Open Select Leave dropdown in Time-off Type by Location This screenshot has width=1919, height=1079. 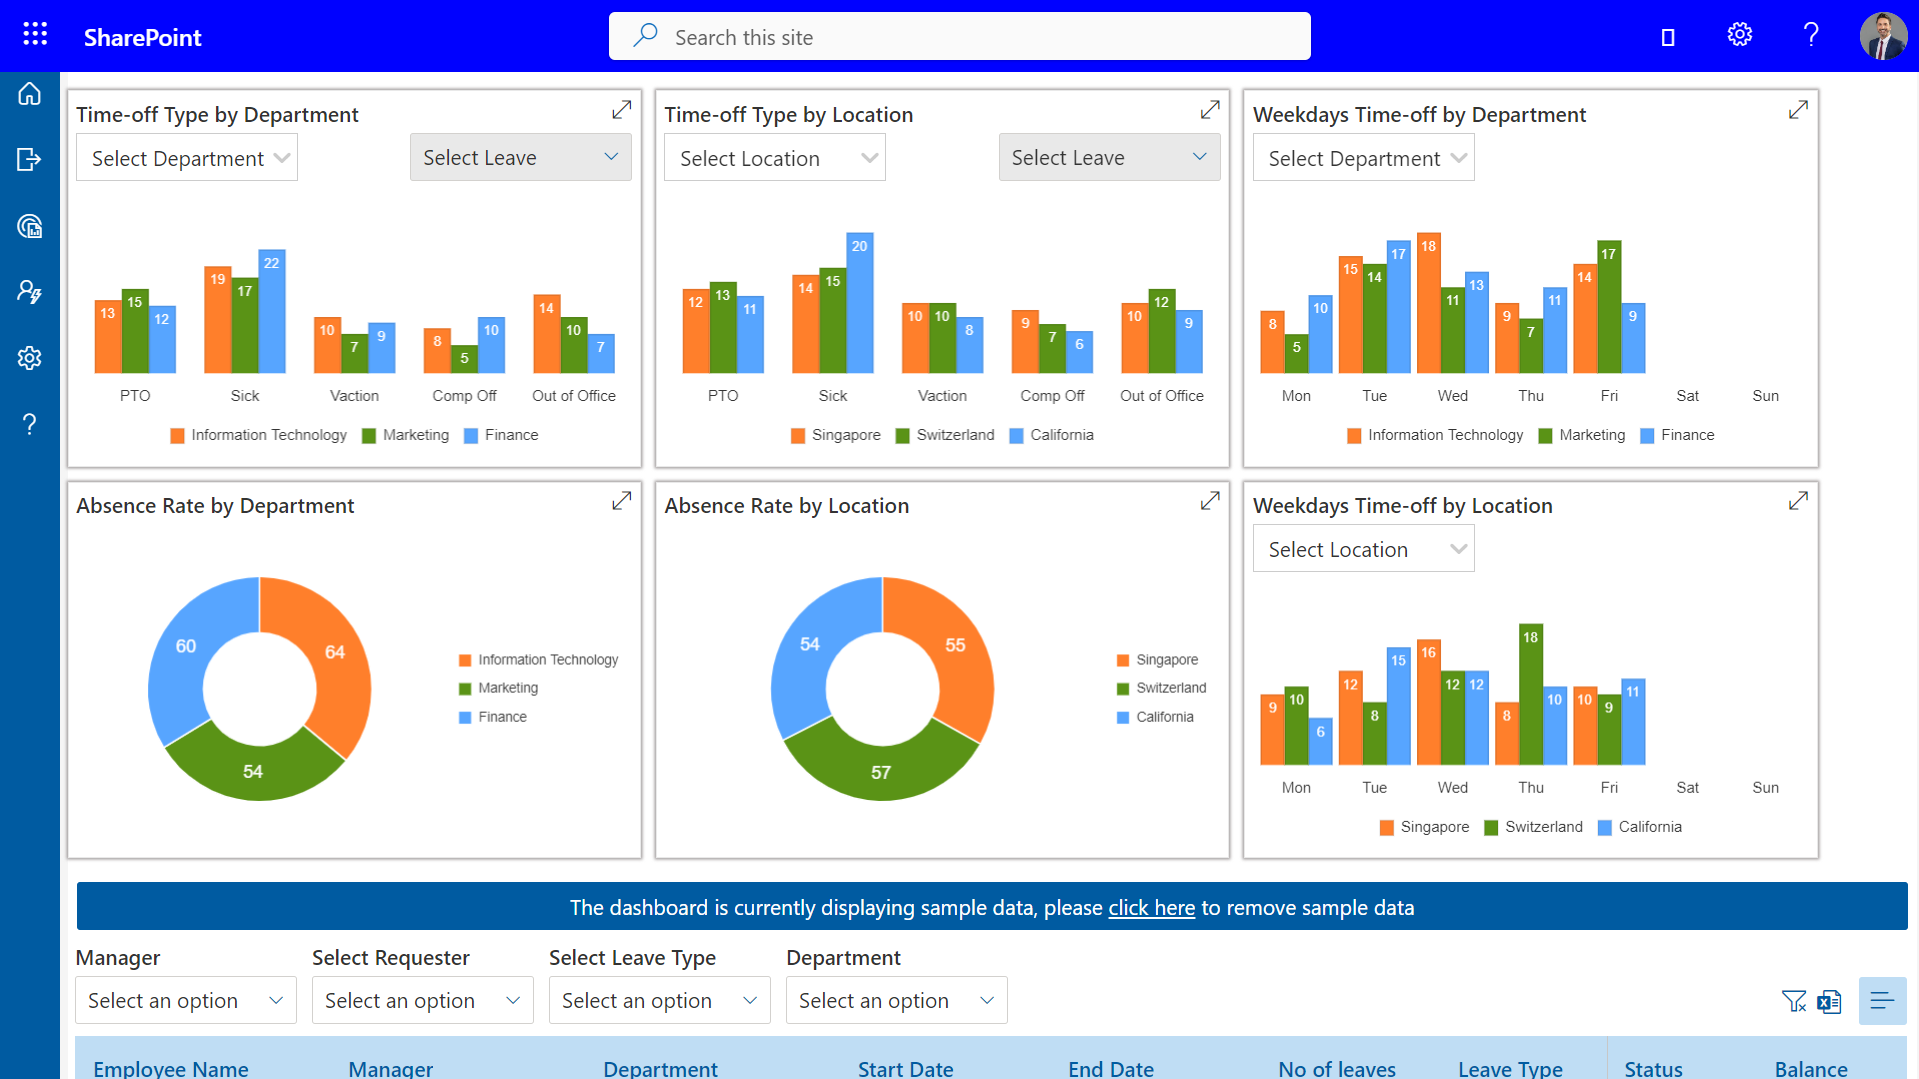[x=1109, y=158]
